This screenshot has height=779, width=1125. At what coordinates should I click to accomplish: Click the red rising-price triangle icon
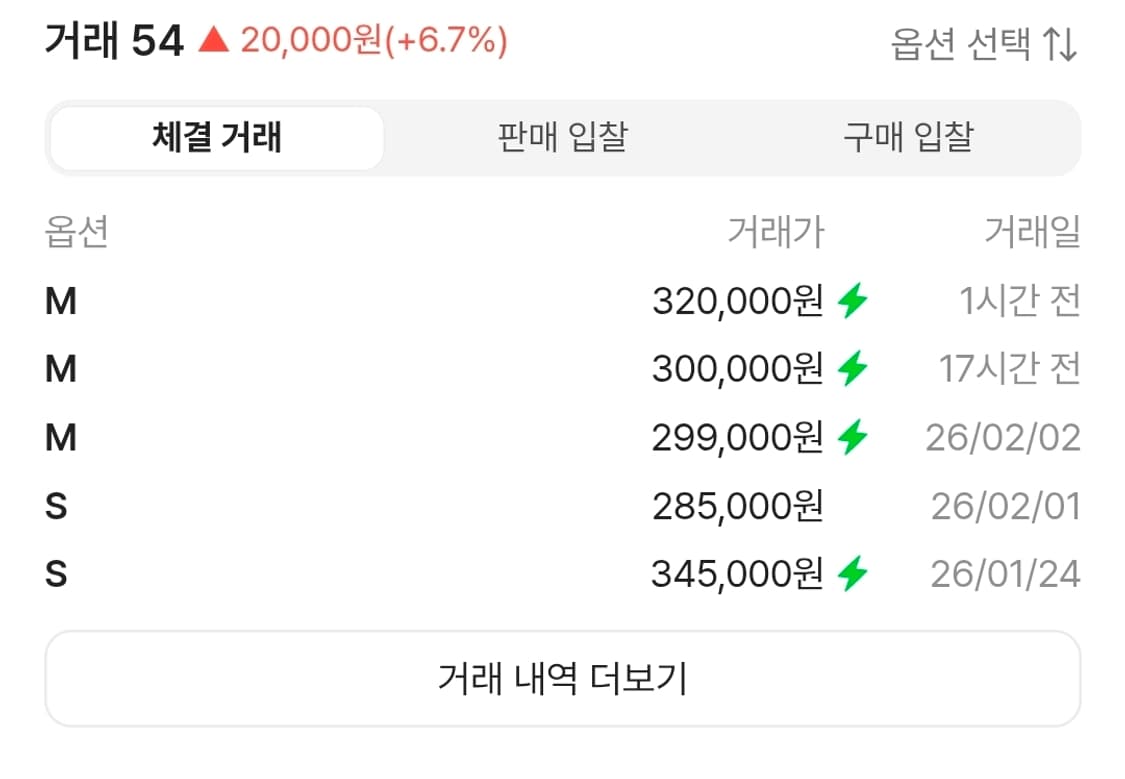click(x=213, y=42)
